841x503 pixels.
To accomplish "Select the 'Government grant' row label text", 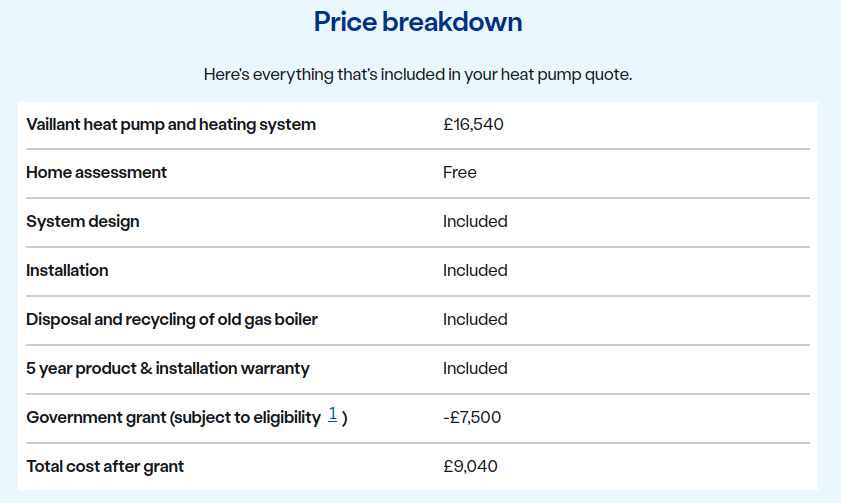I will tap(172, 418).
